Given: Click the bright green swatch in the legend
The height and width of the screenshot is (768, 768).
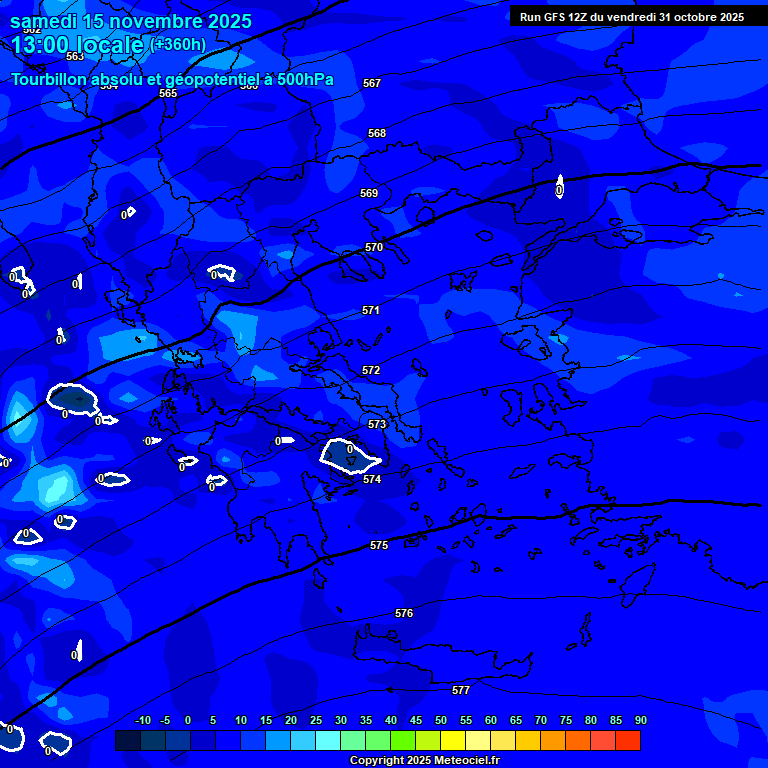Looking at the screenshot, I should (x=403, y=741).
